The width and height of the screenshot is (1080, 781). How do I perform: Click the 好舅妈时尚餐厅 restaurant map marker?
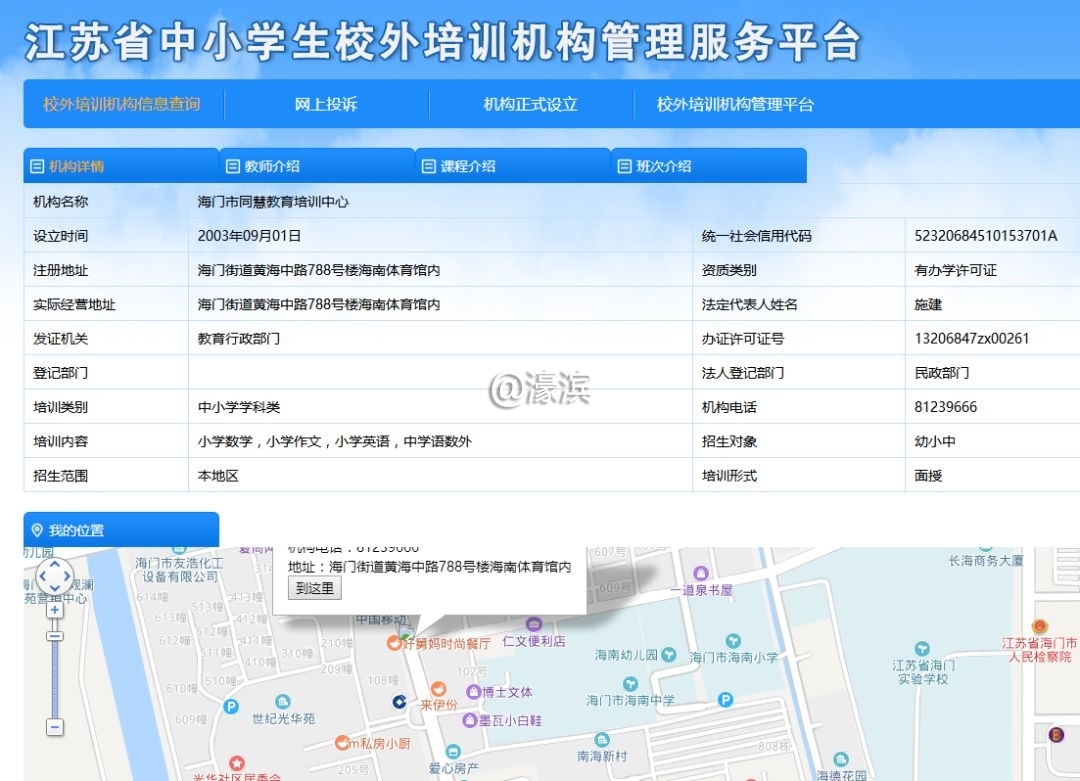pyautogui.click(x=394, y=644)
